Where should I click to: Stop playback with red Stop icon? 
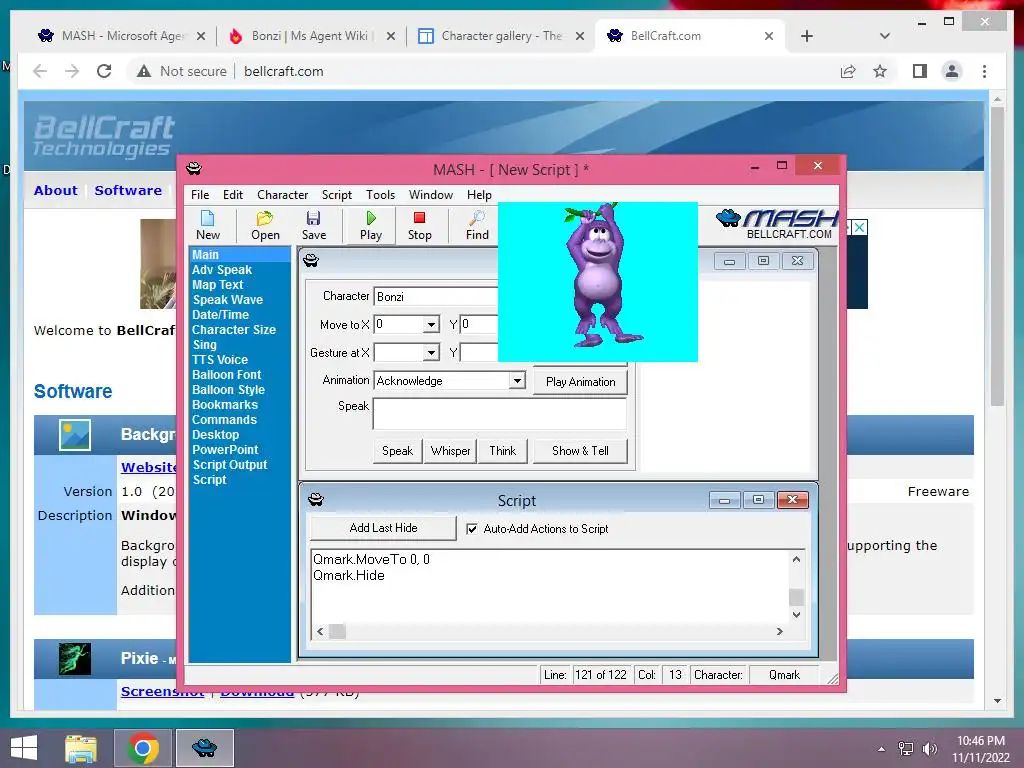pyautogui.click(x=419, y=225)
